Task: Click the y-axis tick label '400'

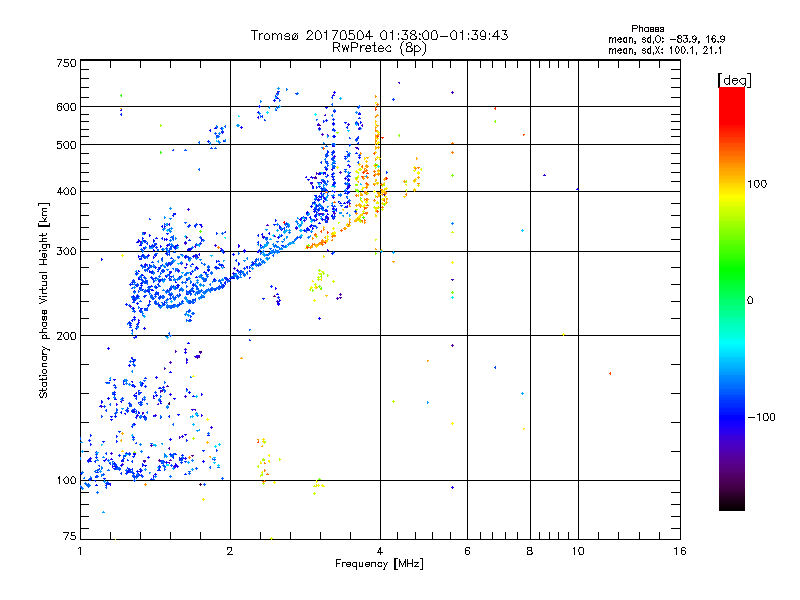Action: point(66,192)
